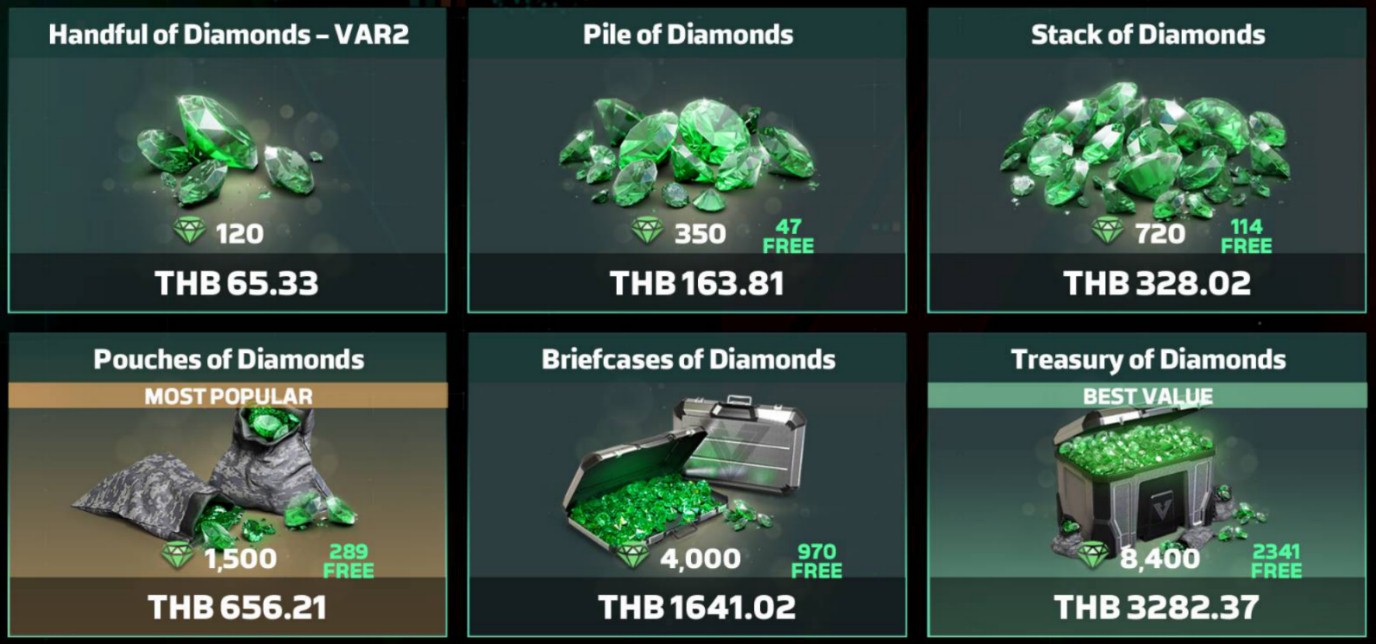Click the BEST VALUE banner
This screenshot has height=644, width=1376.
coord(1147,396)
